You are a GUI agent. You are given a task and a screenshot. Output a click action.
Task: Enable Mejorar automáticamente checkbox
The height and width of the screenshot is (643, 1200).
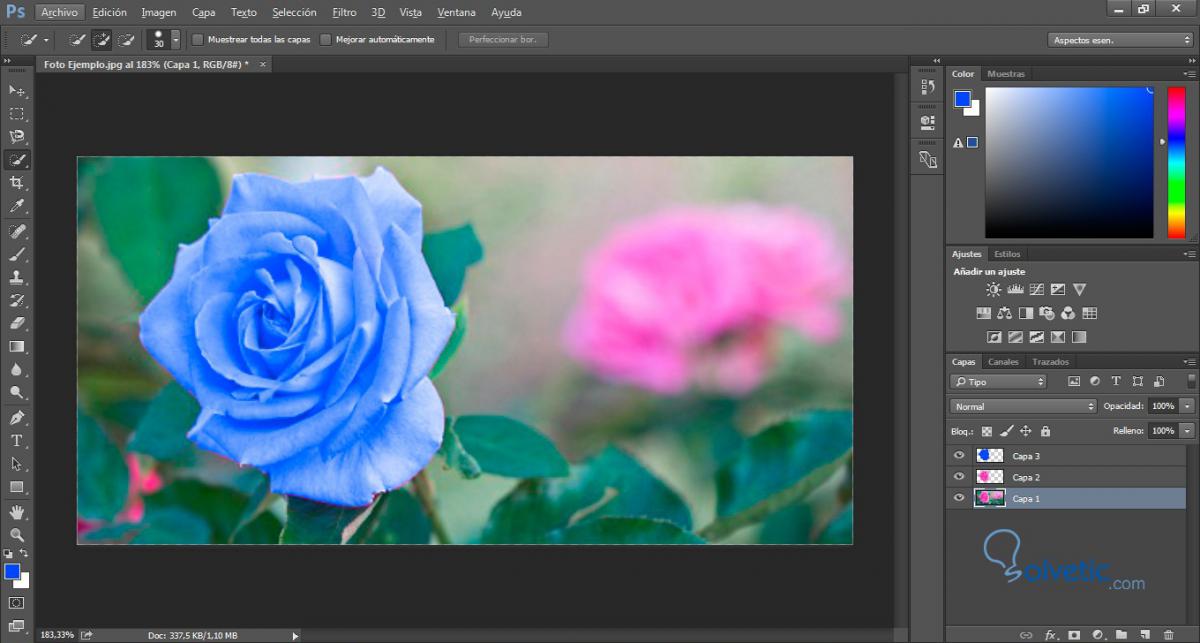[326, 40]
